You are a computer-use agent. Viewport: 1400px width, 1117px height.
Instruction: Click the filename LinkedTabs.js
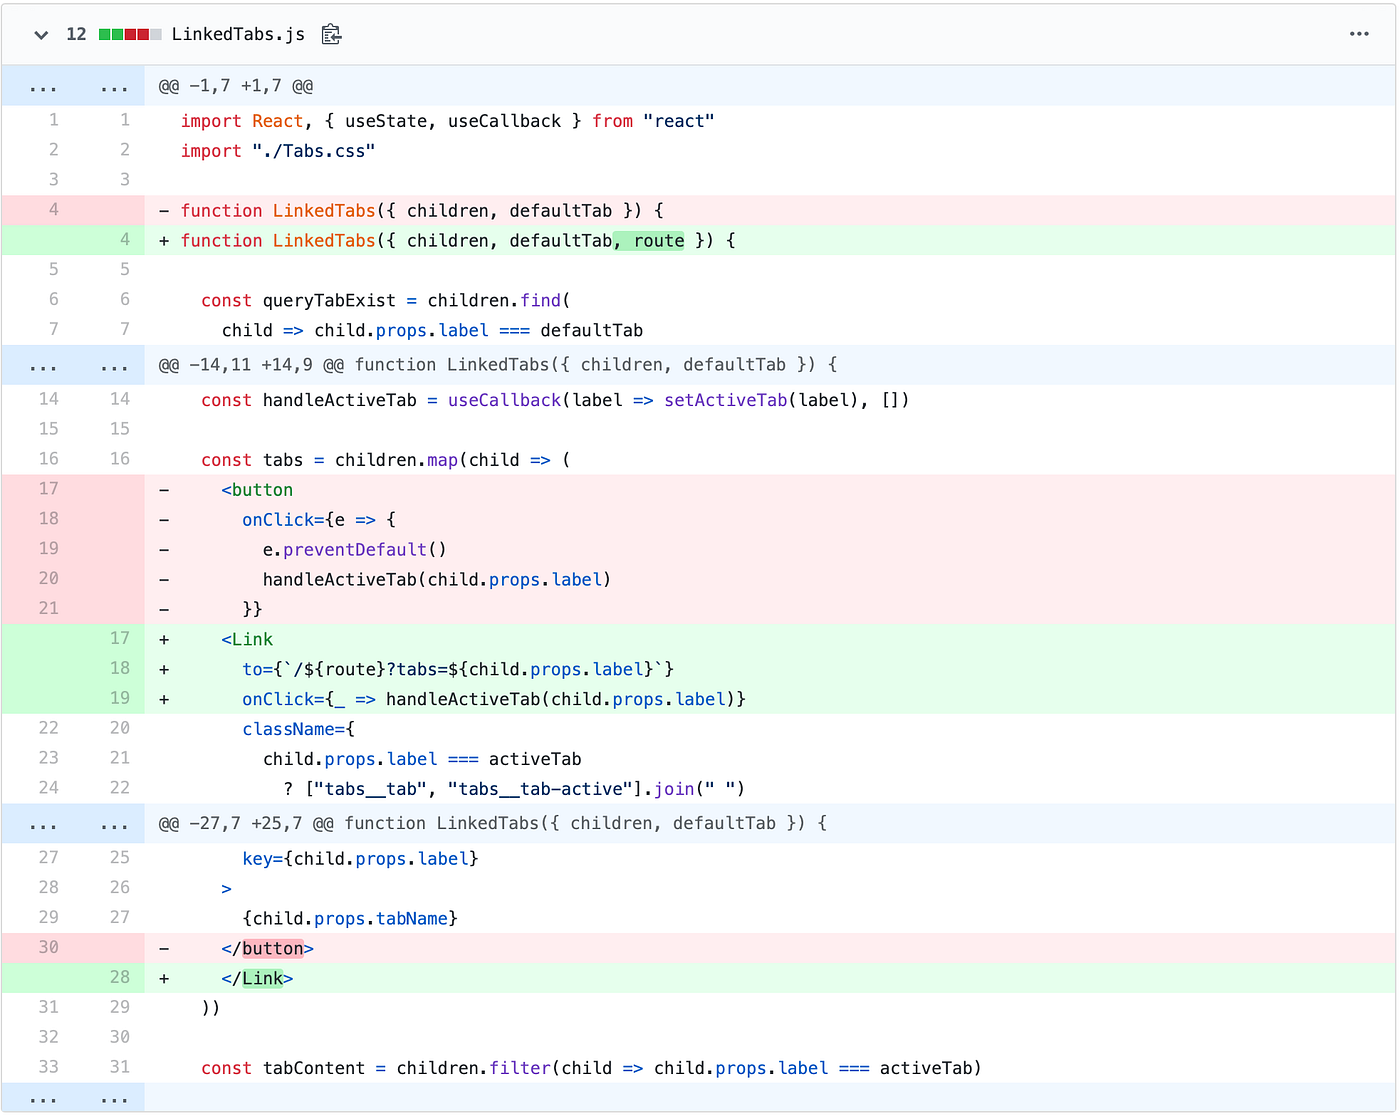[x=238, y=33]
